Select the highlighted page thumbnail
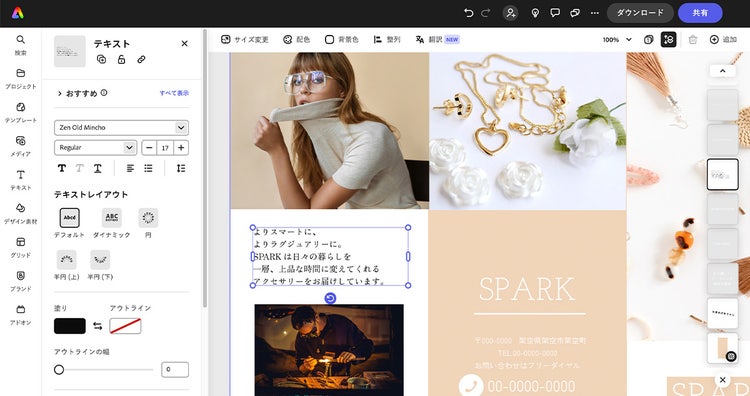 coord(723,175)
